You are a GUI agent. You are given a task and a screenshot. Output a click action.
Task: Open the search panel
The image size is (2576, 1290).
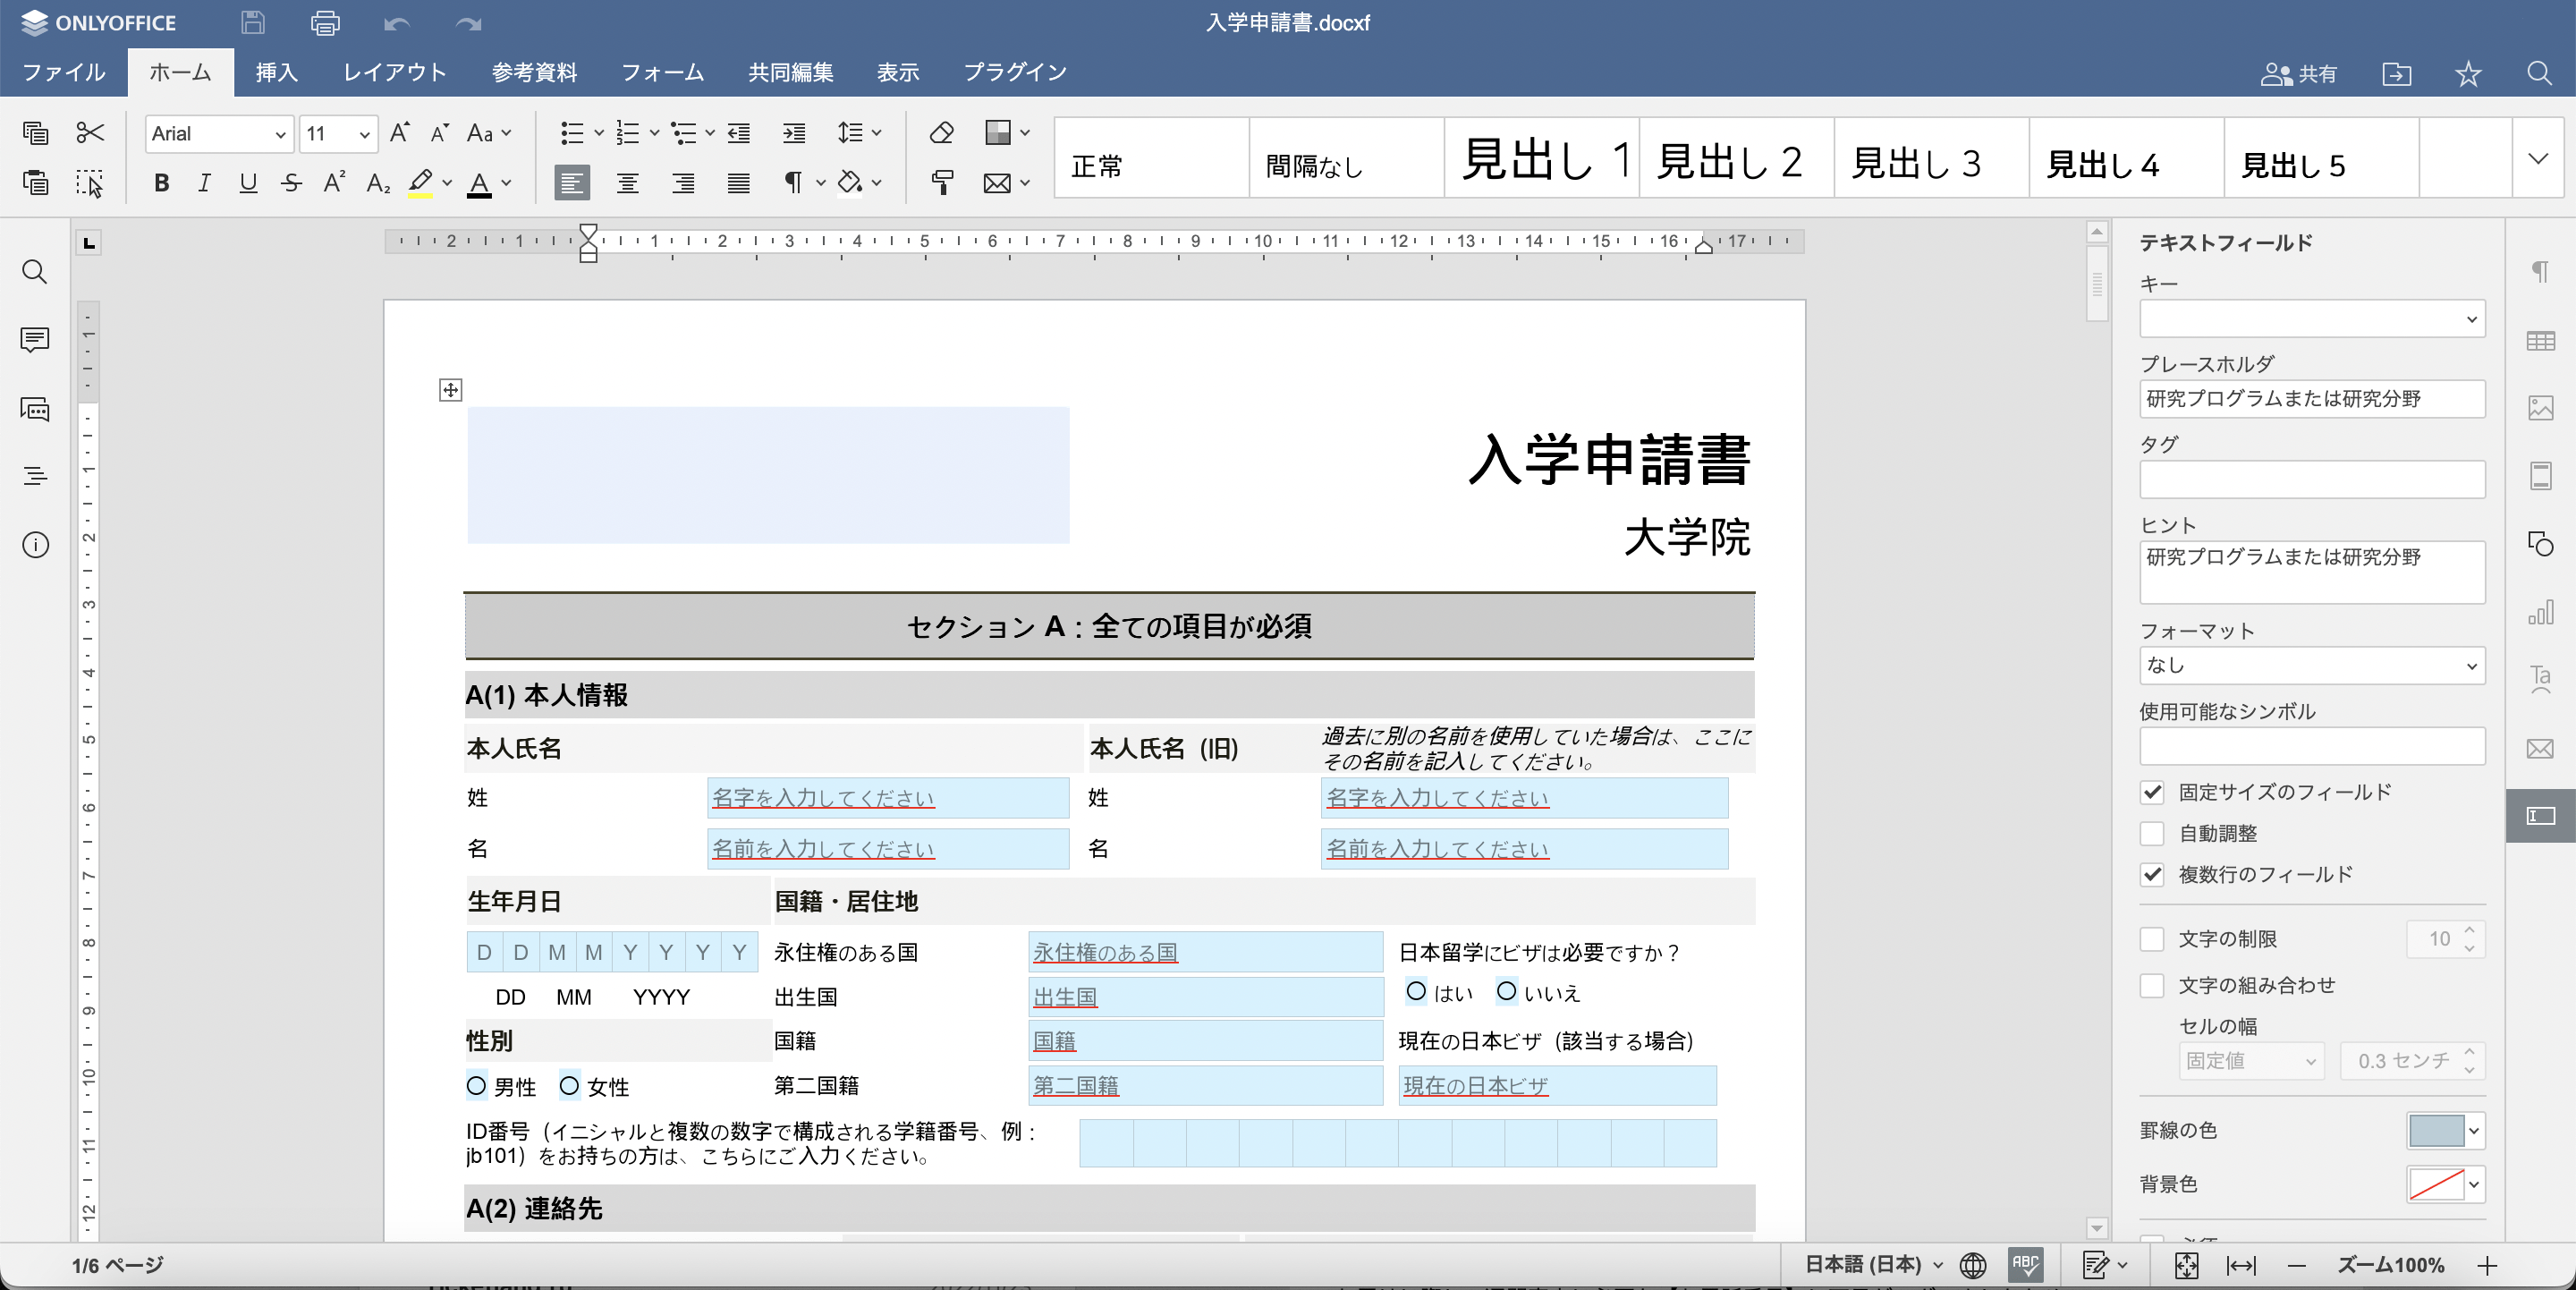(x=34, y=272)
